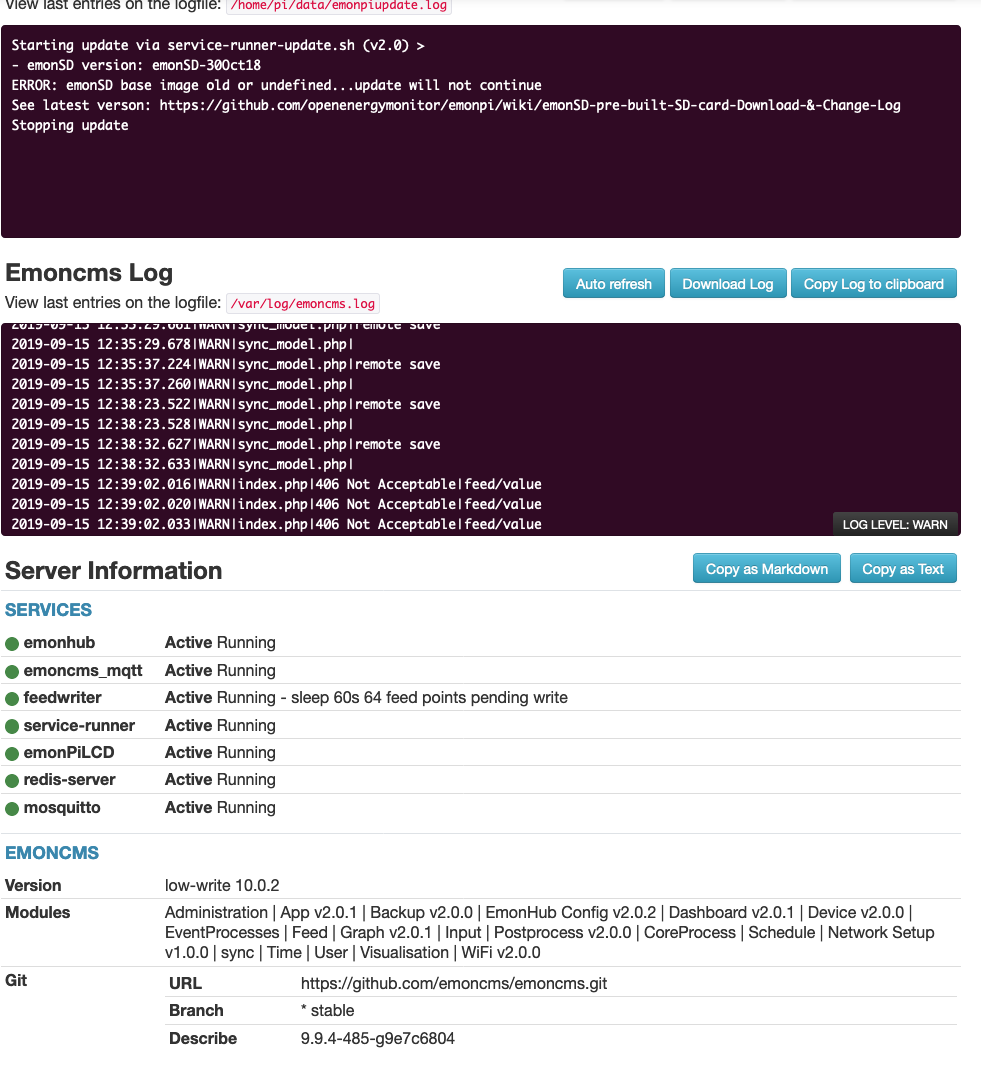Download the Emoncms log file
The width and height of the screenshot is (981, 1079).
pyautogui.click(x=728, y=284)
